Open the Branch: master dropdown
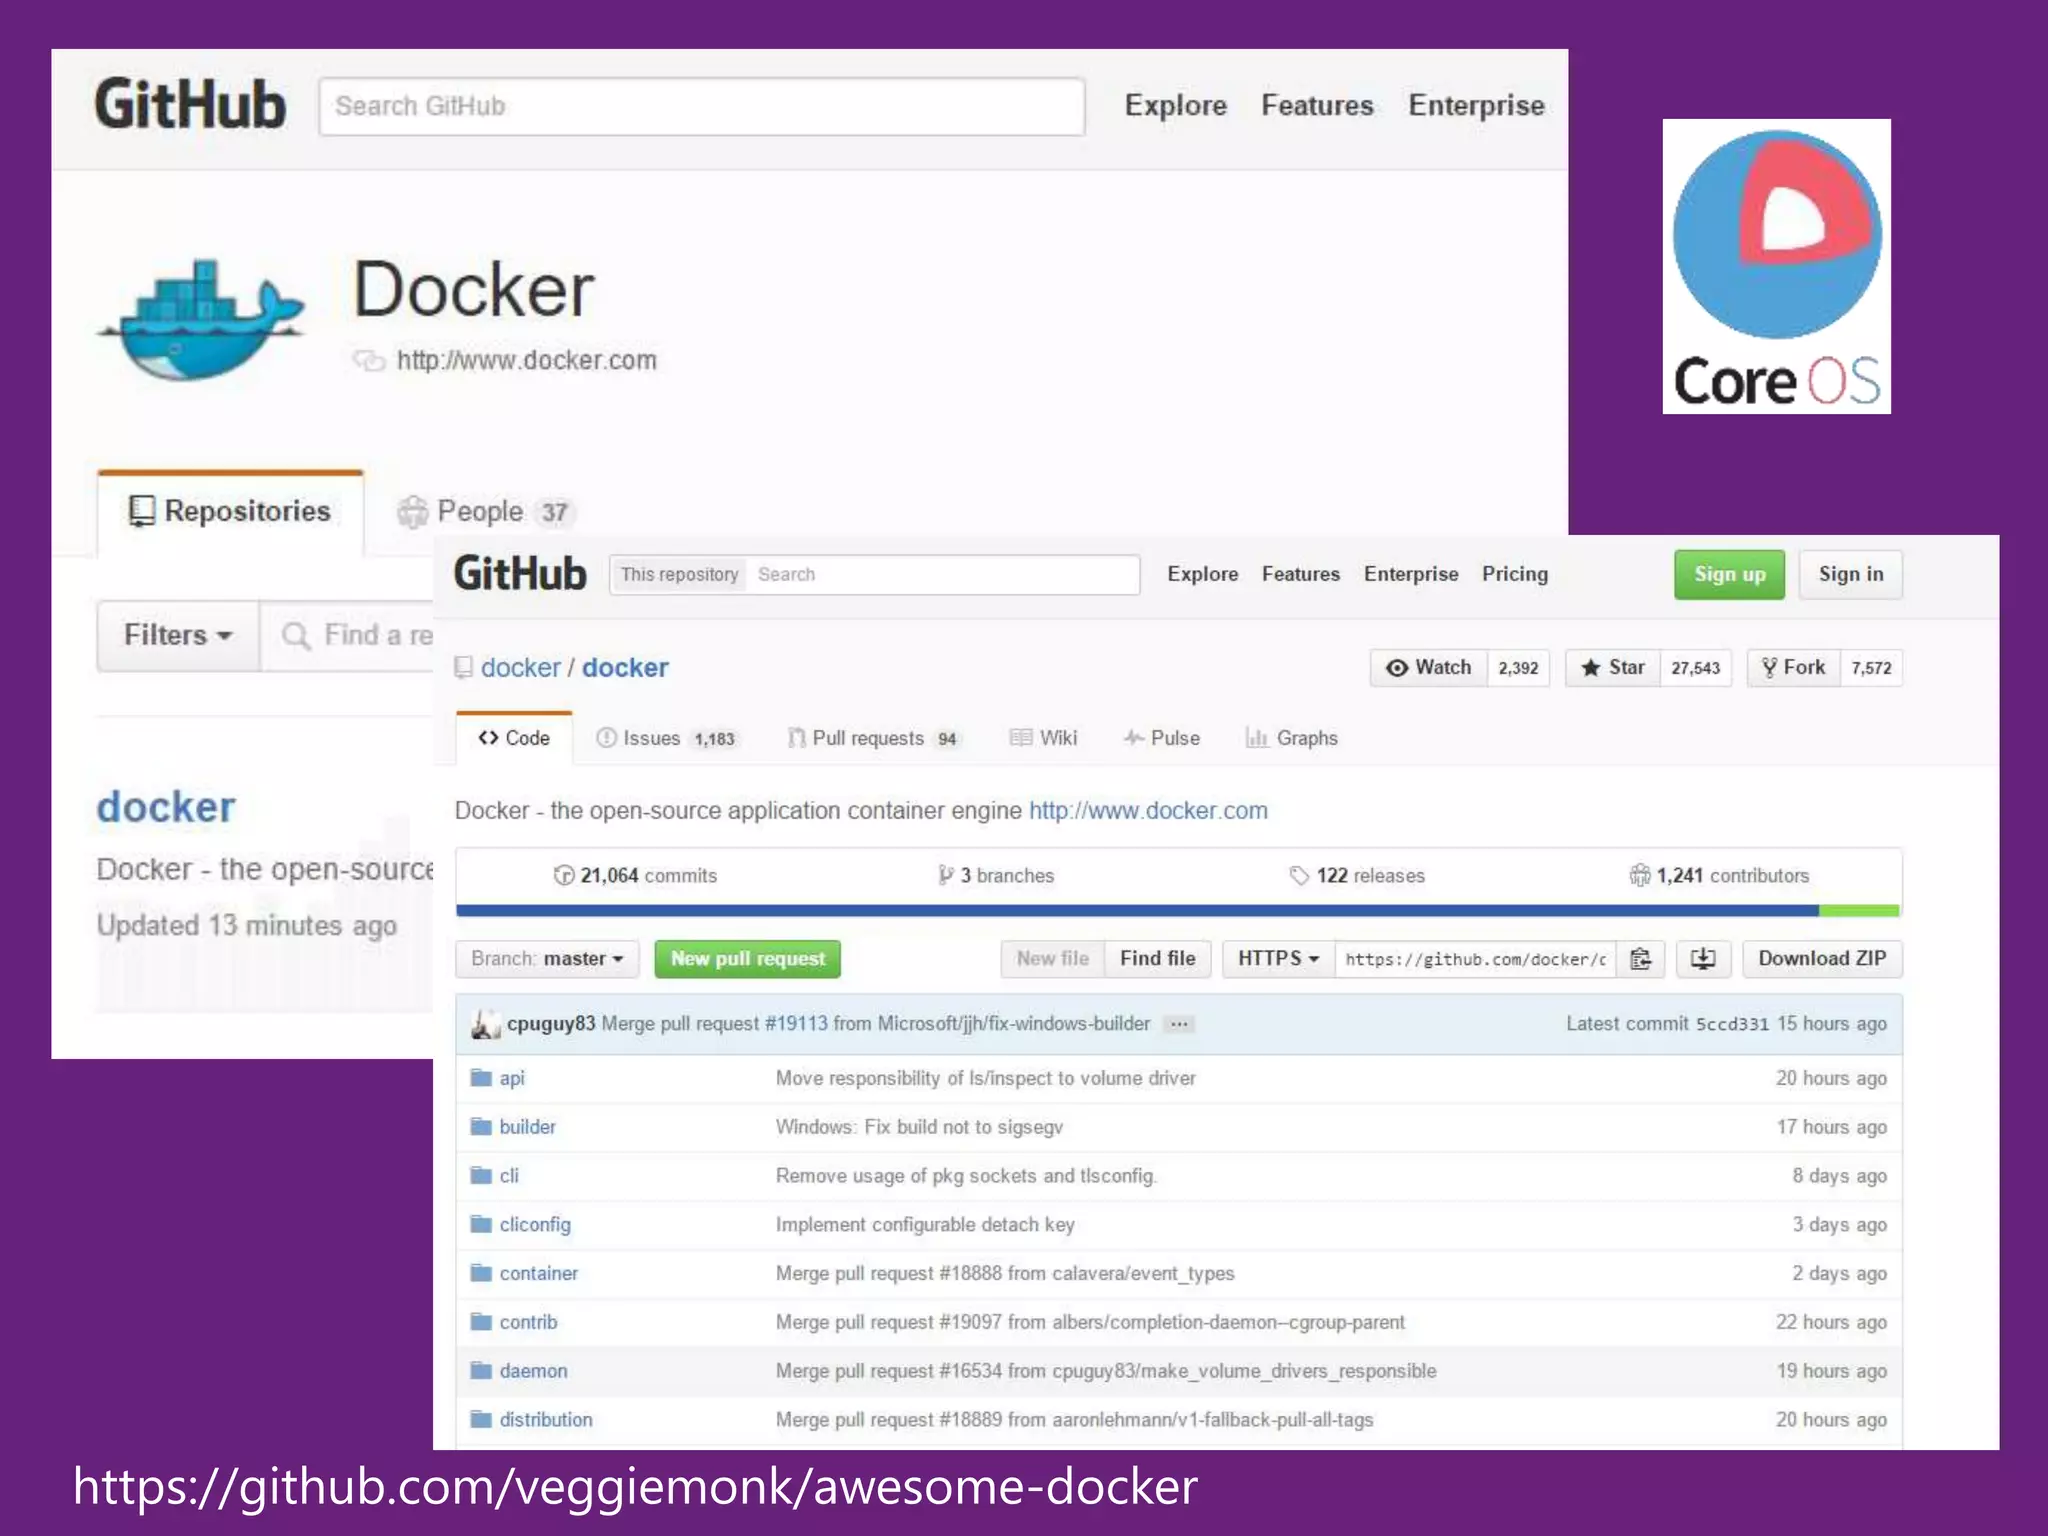Image resolution: width=2048 pixels, height=1536 pixels. click(547, 959)
